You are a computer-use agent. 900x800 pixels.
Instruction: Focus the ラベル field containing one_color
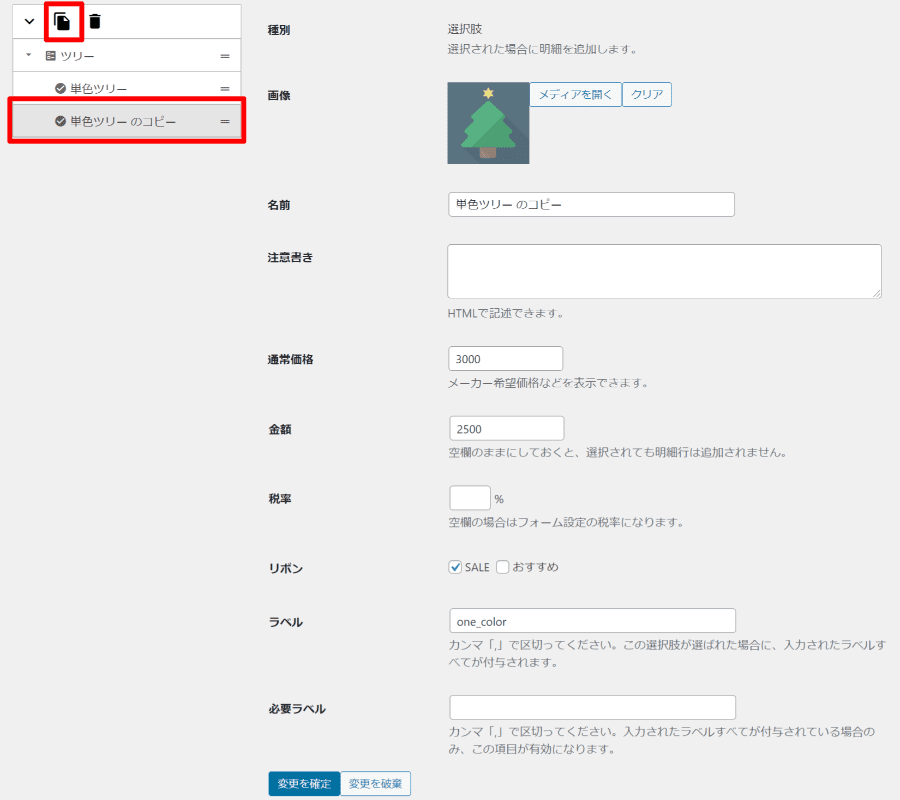[x=592, y=621]
